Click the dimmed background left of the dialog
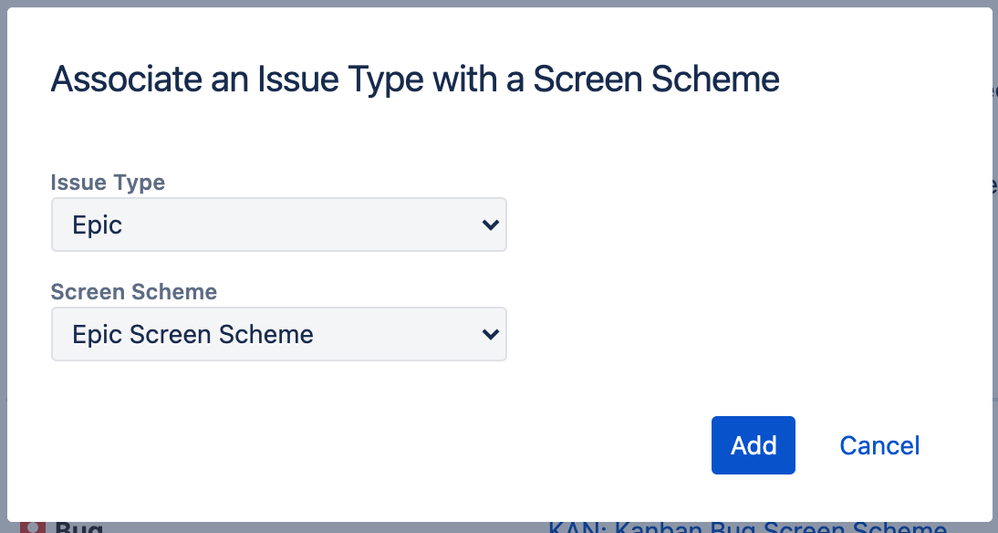Screen dimensions: 998x533 (x=3, y=260)
